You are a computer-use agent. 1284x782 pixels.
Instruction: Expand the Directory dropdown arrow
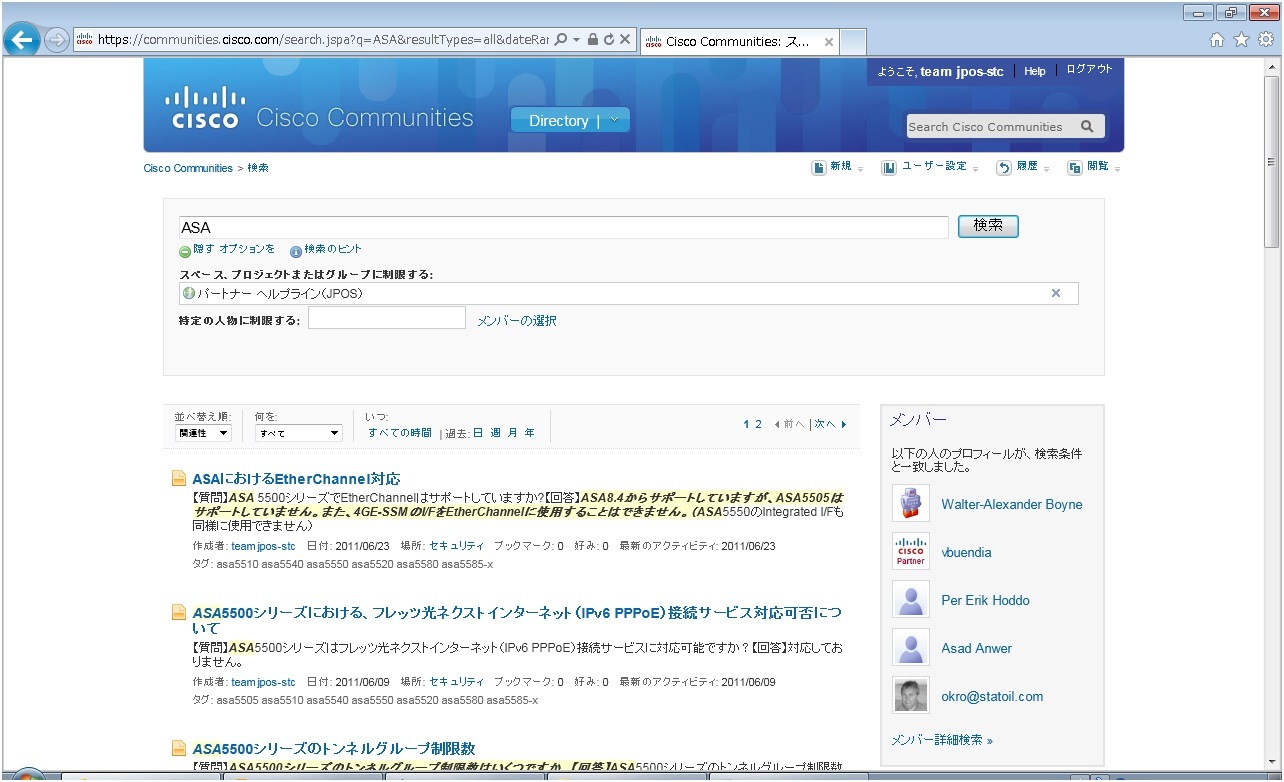(615, 120)
